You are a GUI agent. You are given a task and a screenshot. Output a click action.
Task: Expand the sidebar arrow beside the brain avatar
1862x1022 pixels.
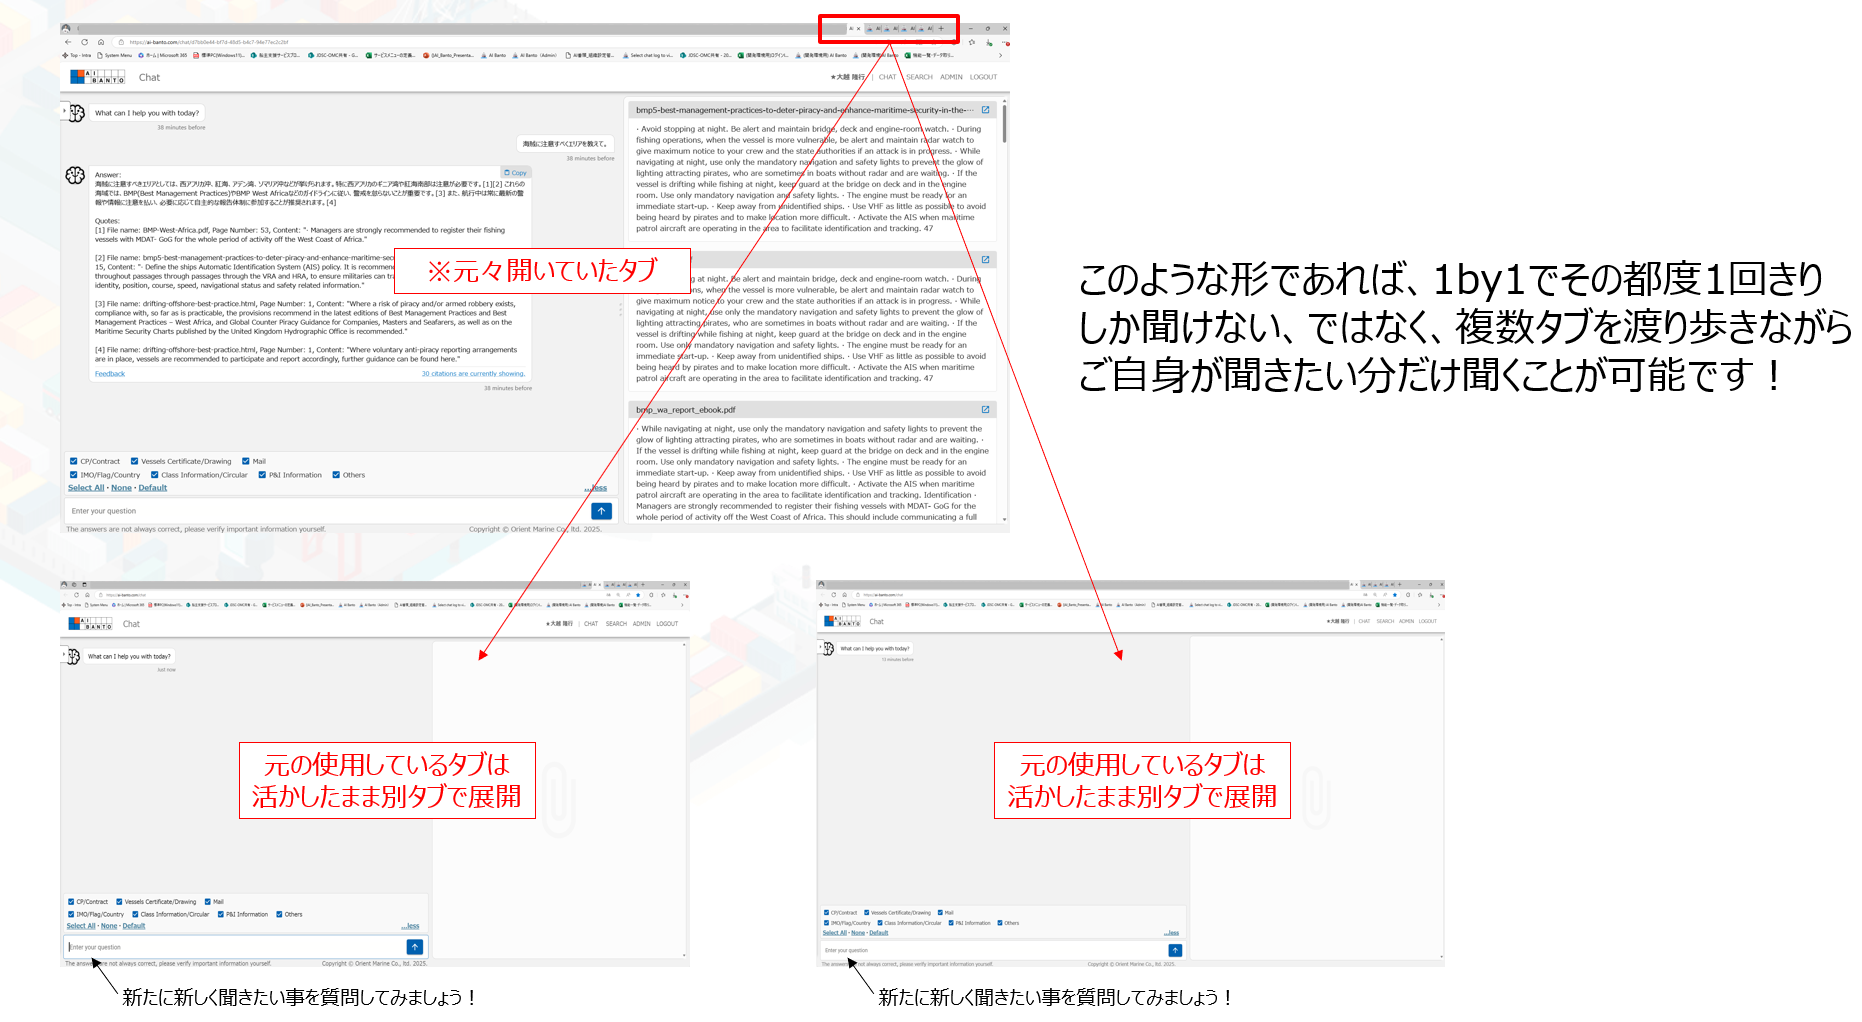(64, 111)
